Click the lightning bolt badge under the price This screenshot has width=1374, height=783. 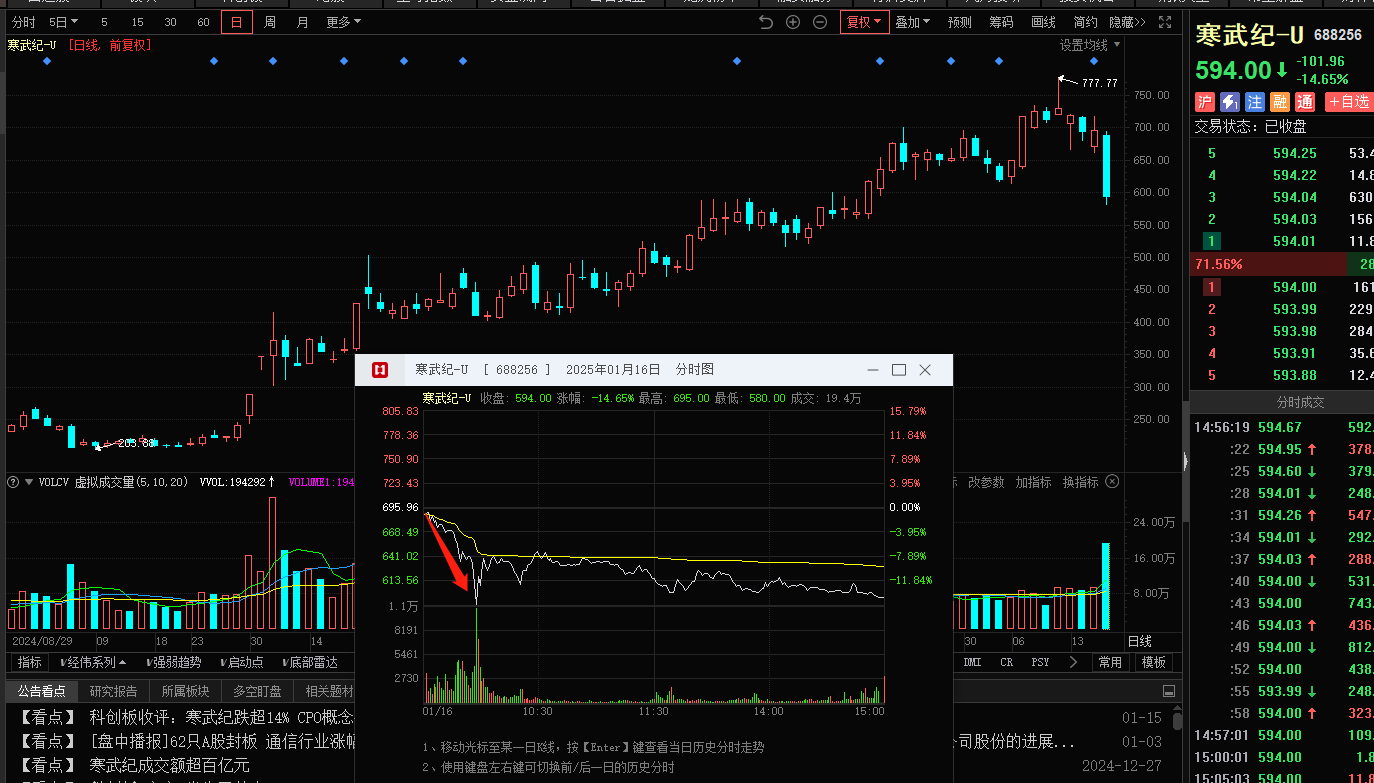(1230, 102)
